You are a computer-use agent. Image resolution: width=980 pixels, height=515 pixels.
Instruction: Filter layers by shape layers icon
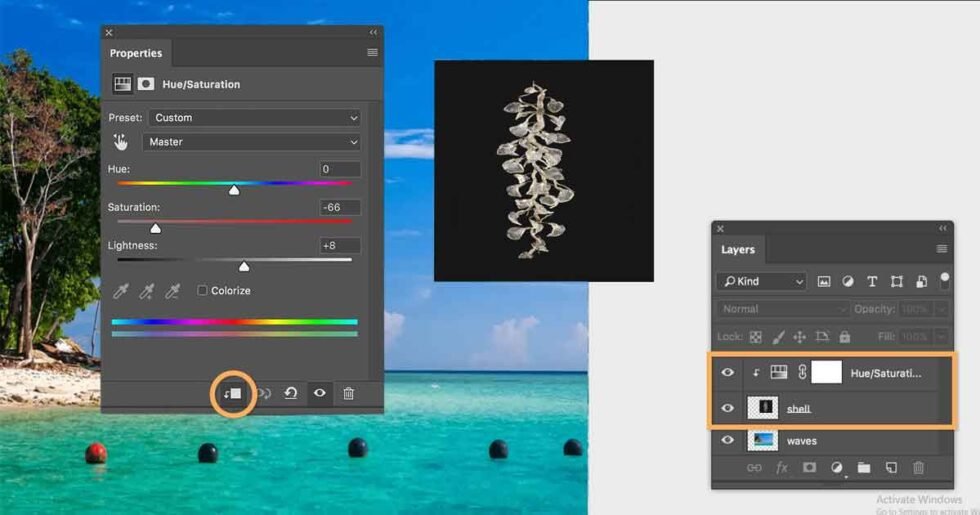point(896,282)
